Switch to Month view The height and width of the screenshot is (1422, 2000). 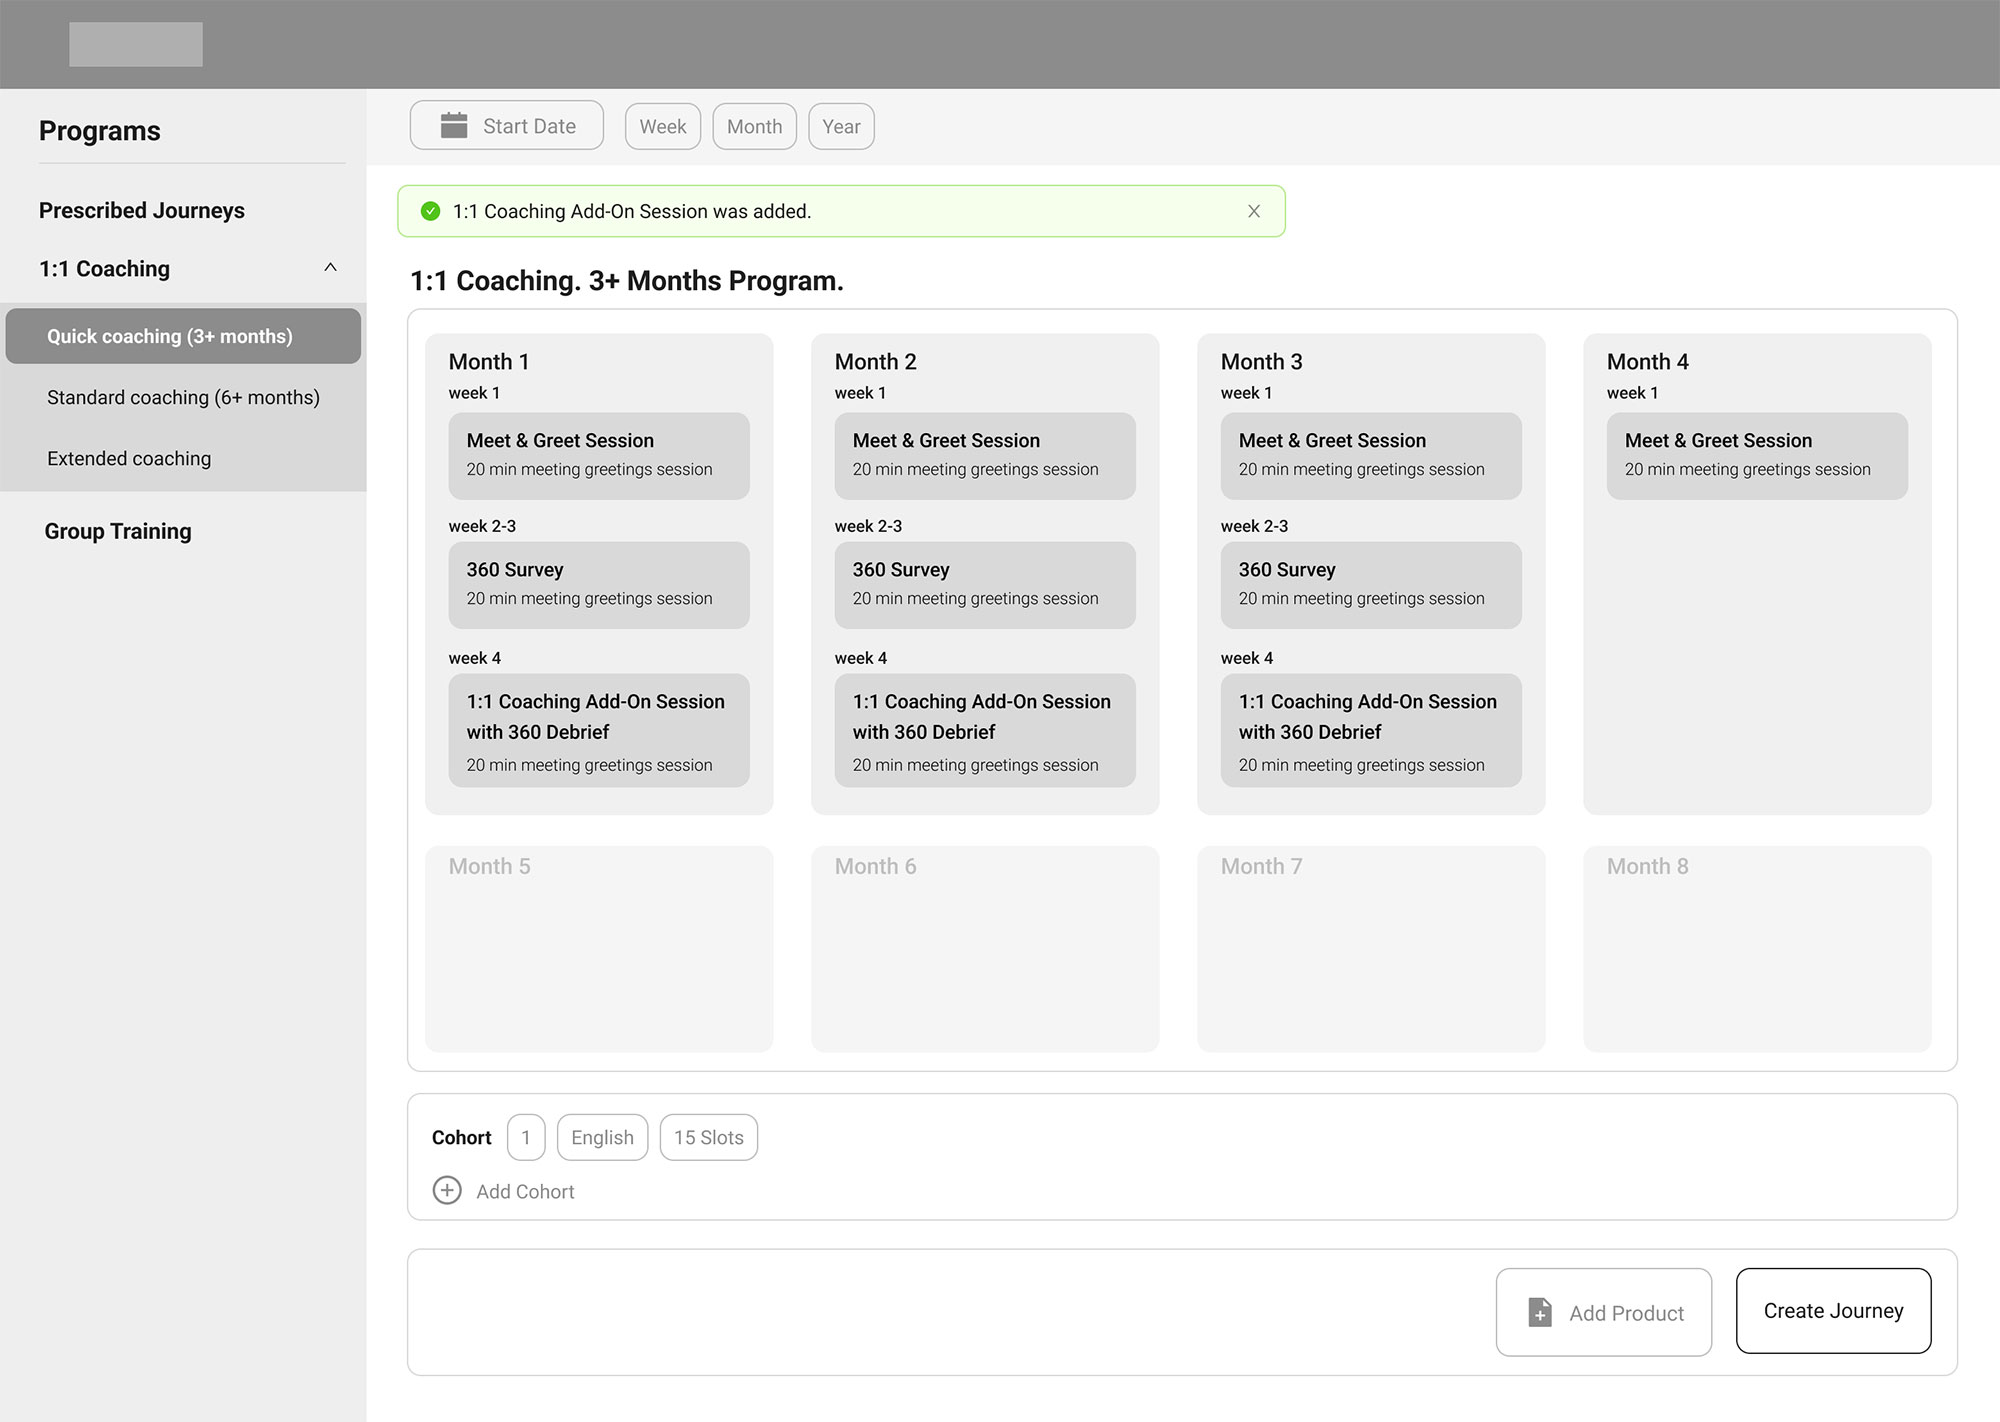pyautogui.click(x=754, y=127)
